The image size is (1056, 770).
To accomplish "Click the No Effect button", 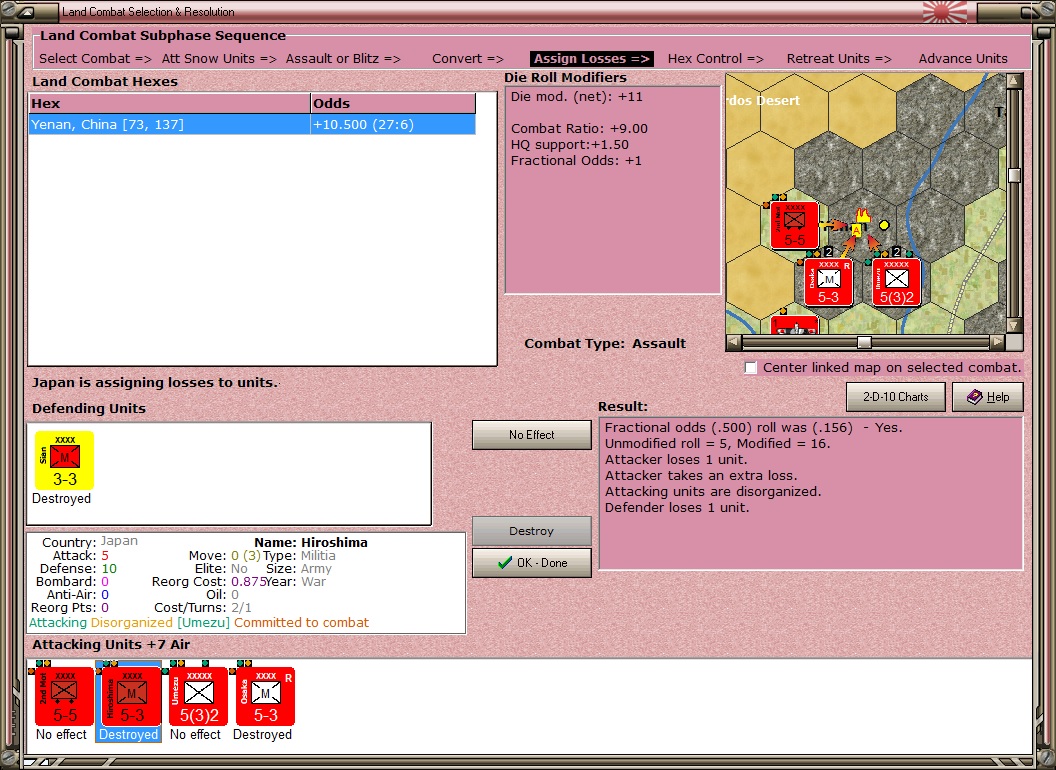I will click(531, 435).
